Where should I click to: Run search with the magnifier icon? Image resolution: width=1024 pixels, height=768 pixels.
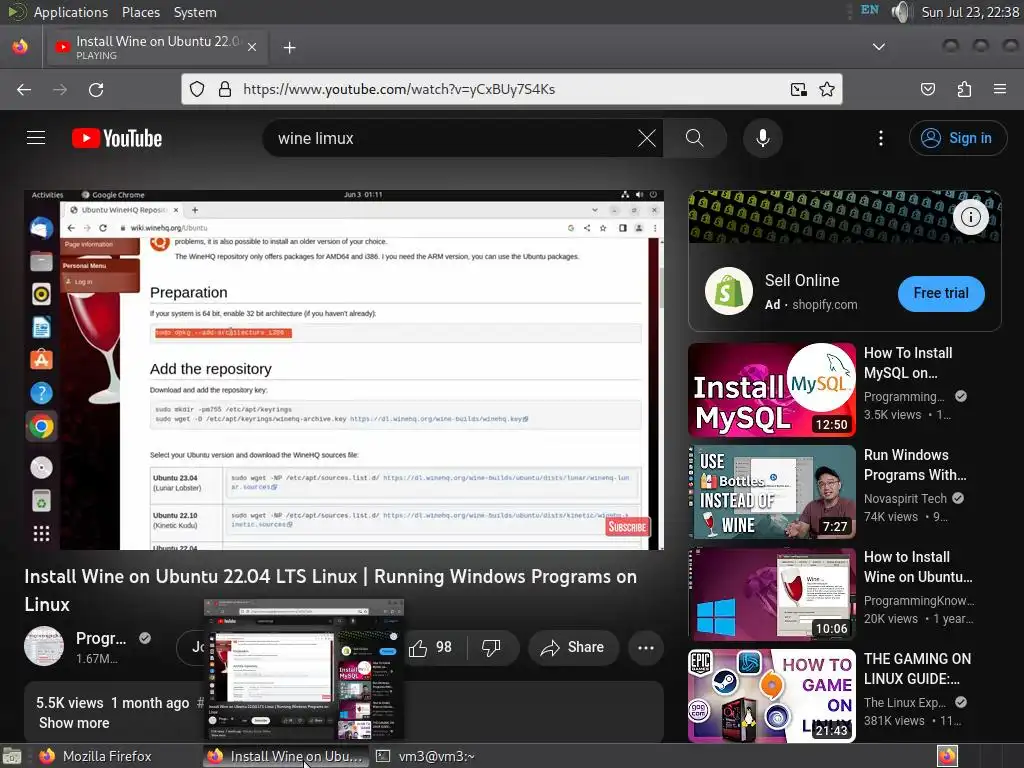click(x=695, y=138)
